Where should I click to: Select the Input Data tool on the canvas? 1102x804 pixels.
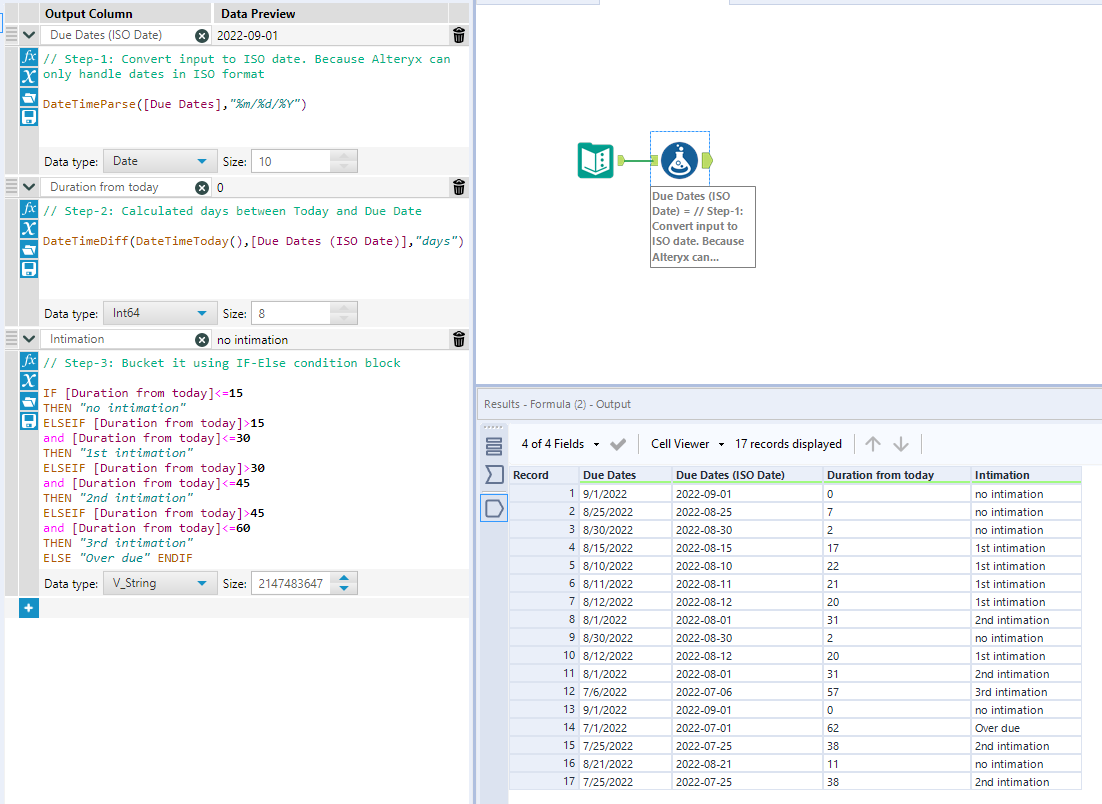(596, 158)
